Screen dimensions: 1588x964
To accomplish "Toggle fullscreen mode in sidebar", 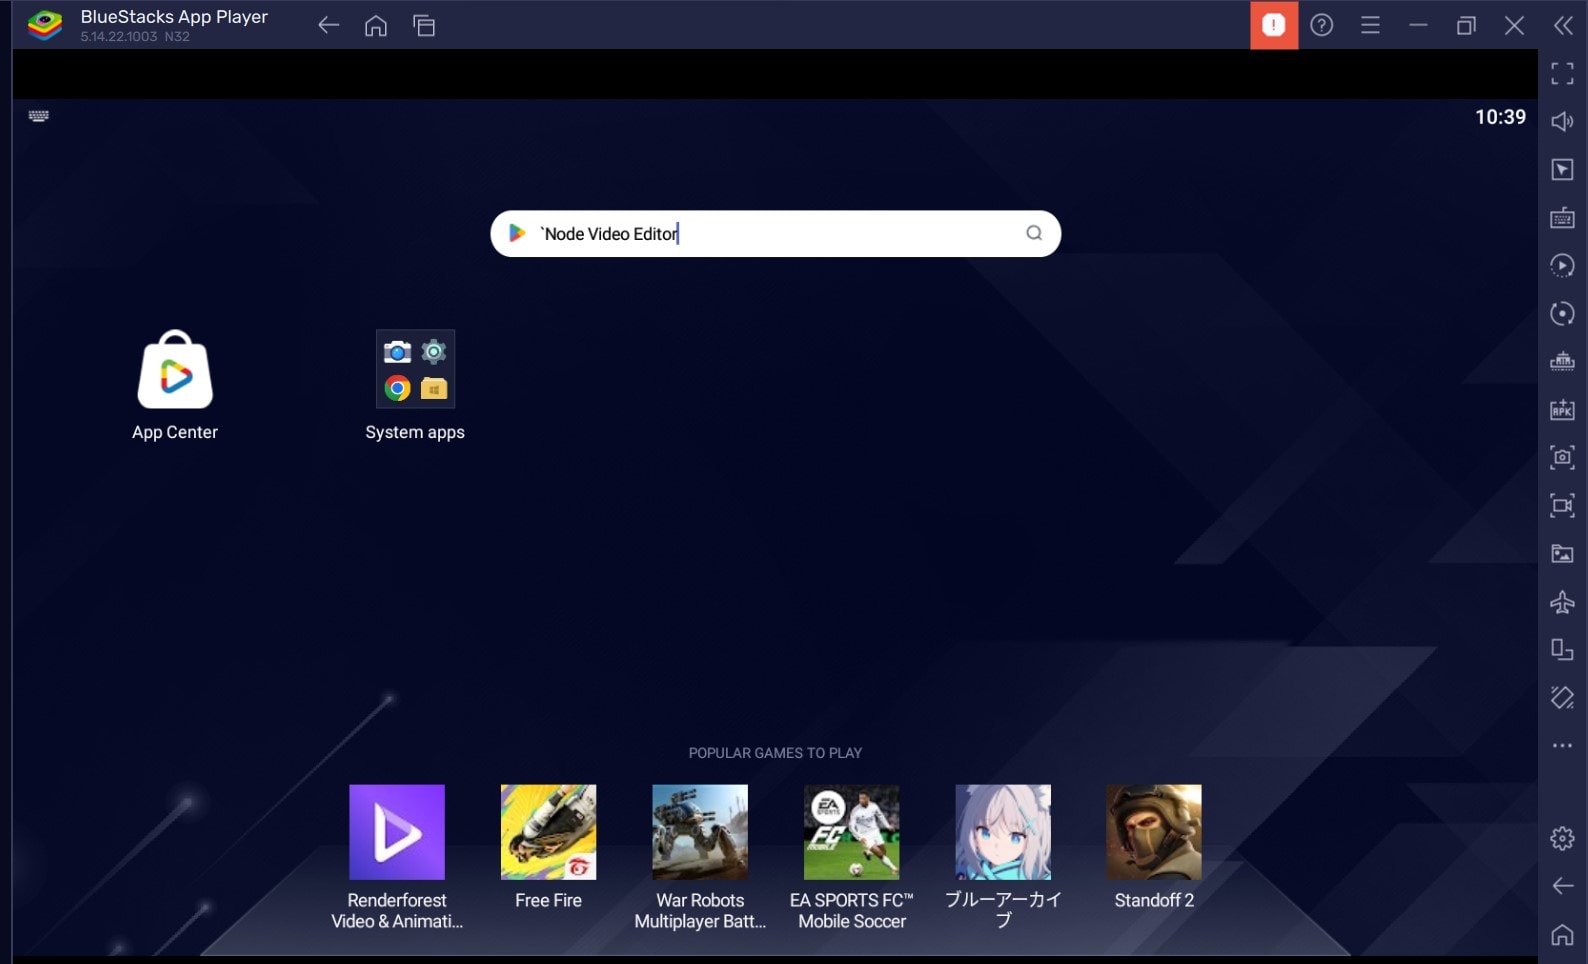I will pos(1562,73).
